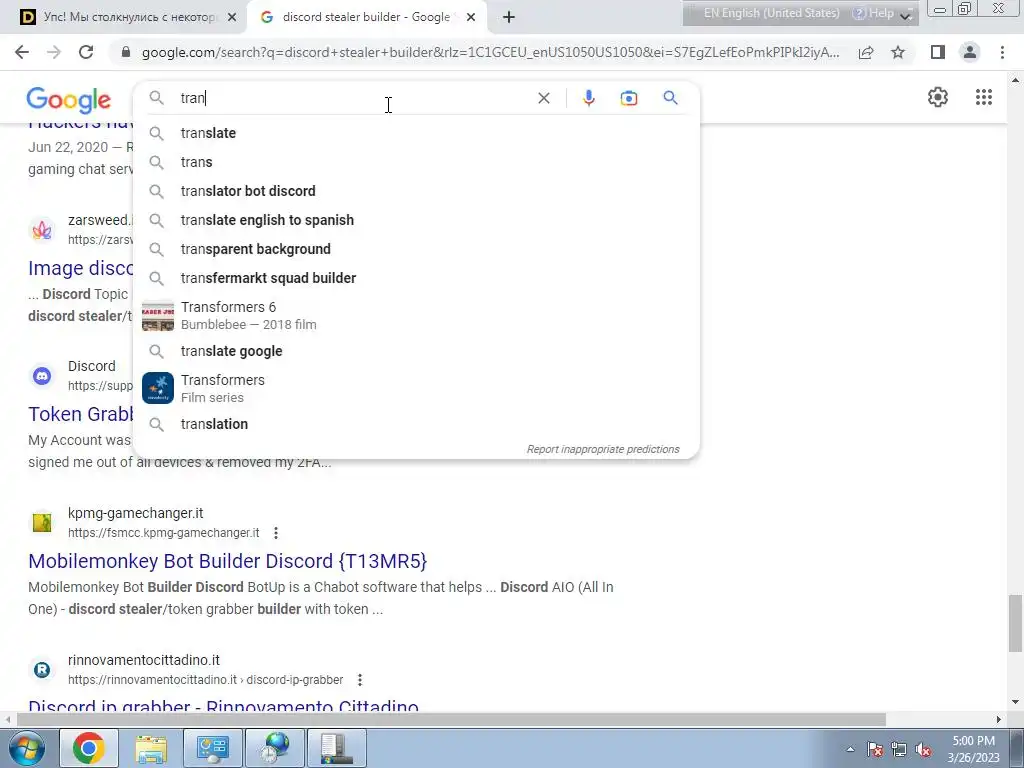Screen dimensions: 1024x768
Task: Close the 'Упс! Мы столкнулись' tab
Action: [x=231, y=17]
